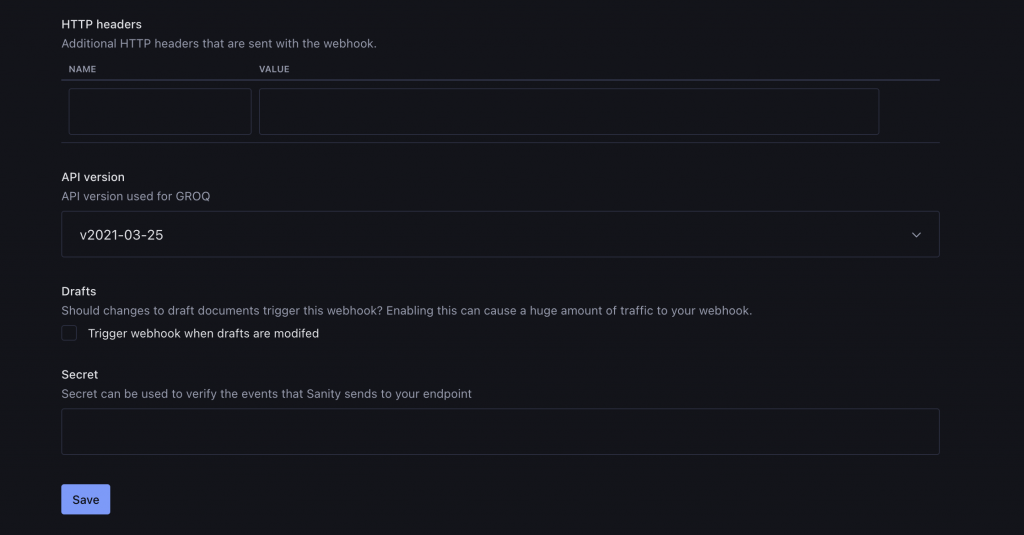This screenshot has width=1024, height=535.
Task: Tick the drafts trigger checkbox
Action: pos(69,333)
